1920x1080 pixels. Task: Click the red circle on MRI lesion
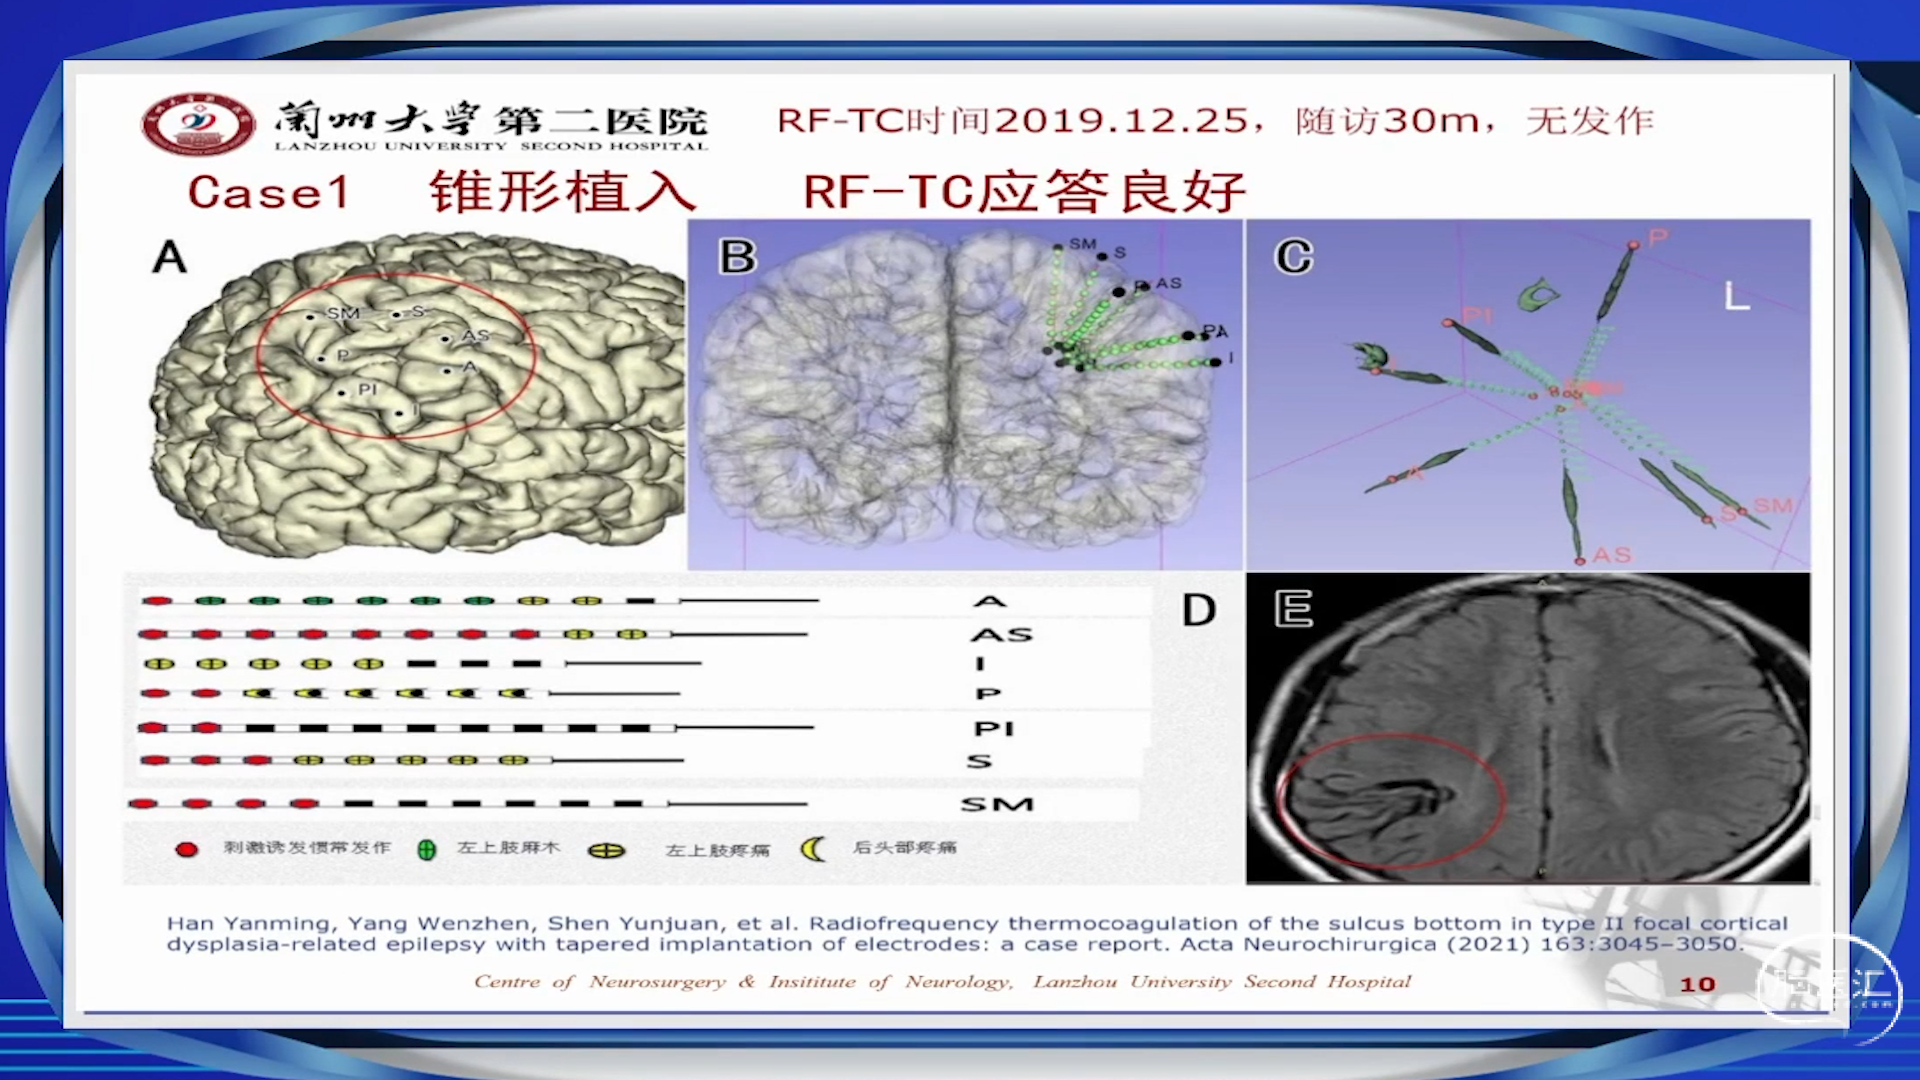pyautogui.click(x=1392, y=800)
